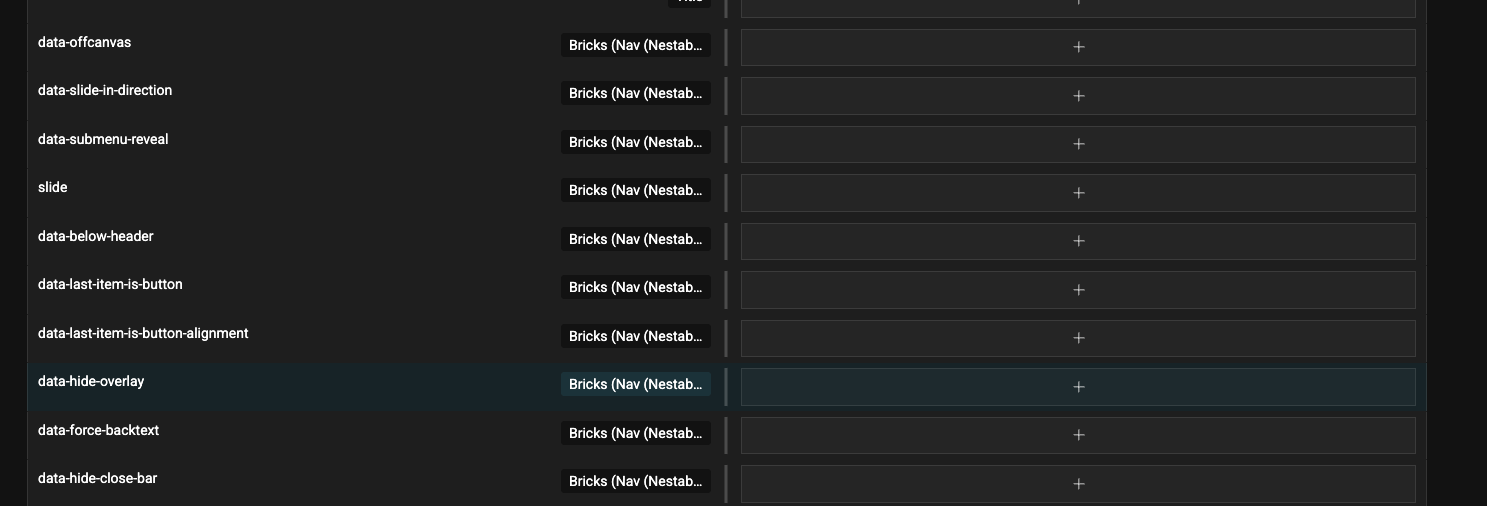This screenshot has height=506, width=1487.
Task: Click plus in data-hide-close-bar row
Action: coord(1078,484)
